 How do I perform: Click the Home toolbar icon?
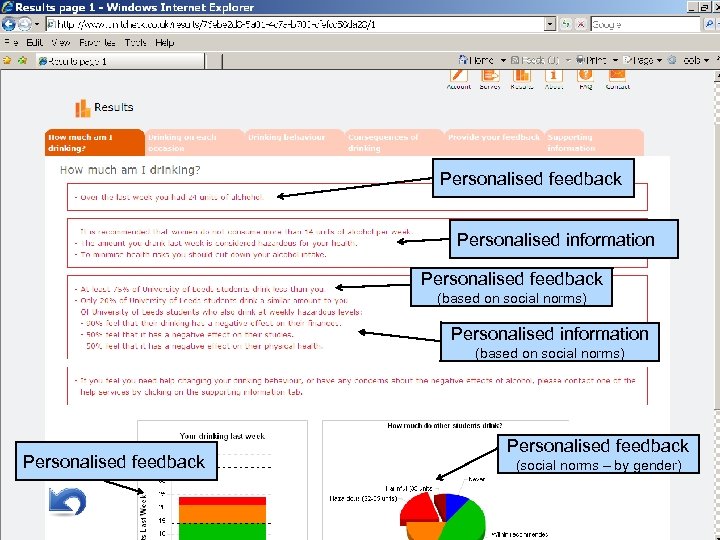[x=463, y=60]
